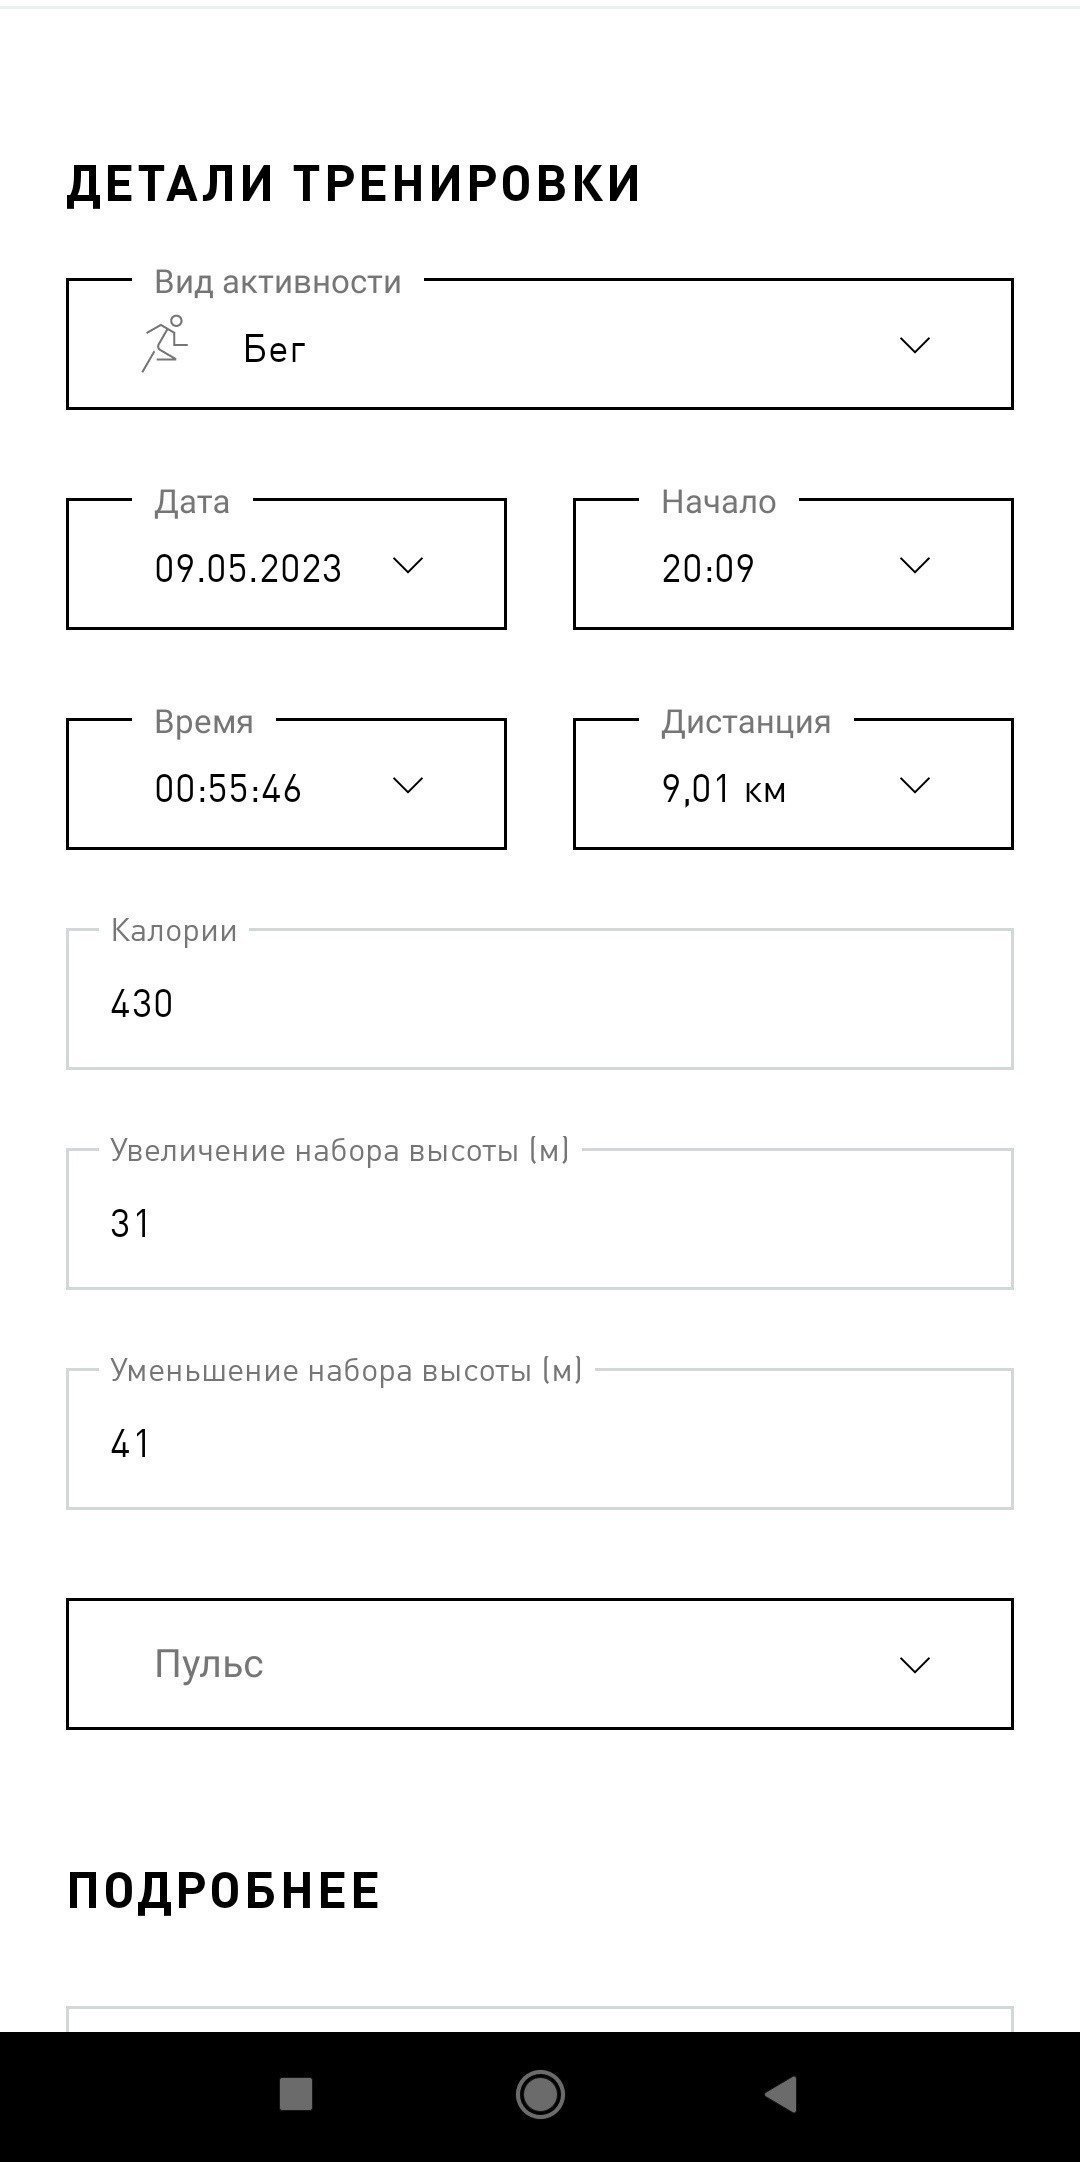Tap the start time value 20:09
The width and height of the screenshot is (1080, 2162).
[708, 569]
